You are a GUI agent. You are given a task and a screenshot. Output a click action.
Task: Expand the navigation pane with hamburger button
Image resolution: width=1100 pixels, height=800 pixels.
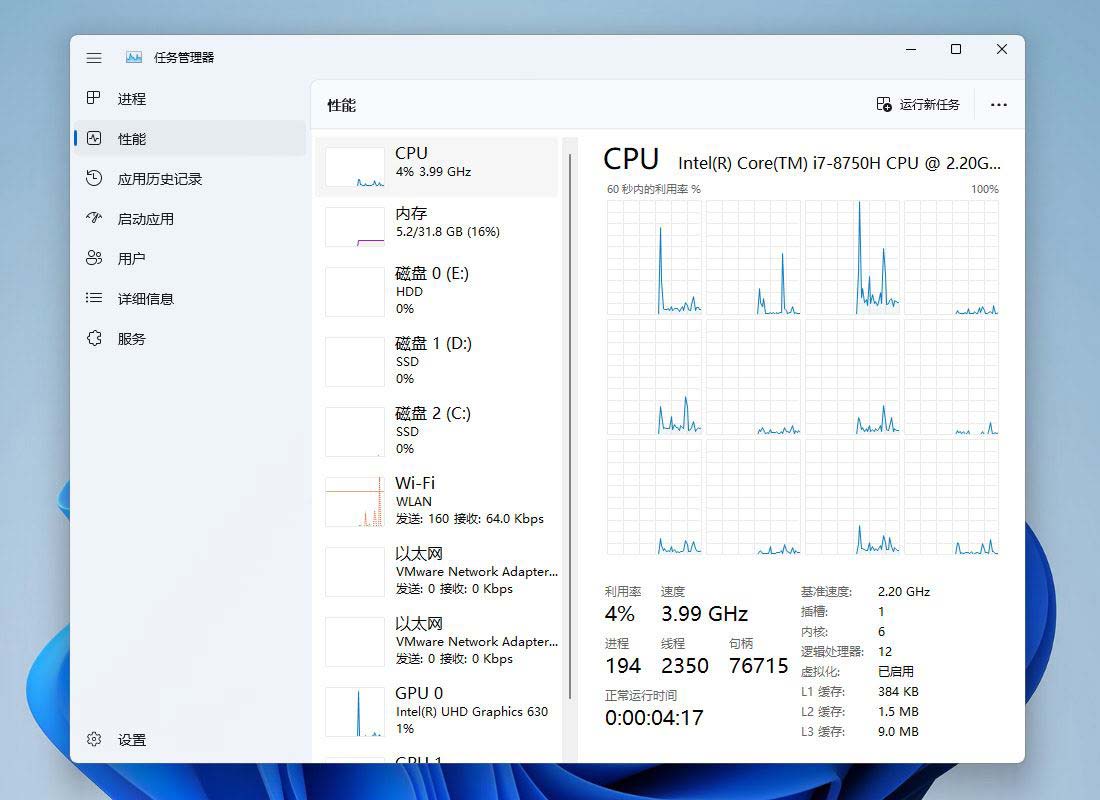click(93, 57)
